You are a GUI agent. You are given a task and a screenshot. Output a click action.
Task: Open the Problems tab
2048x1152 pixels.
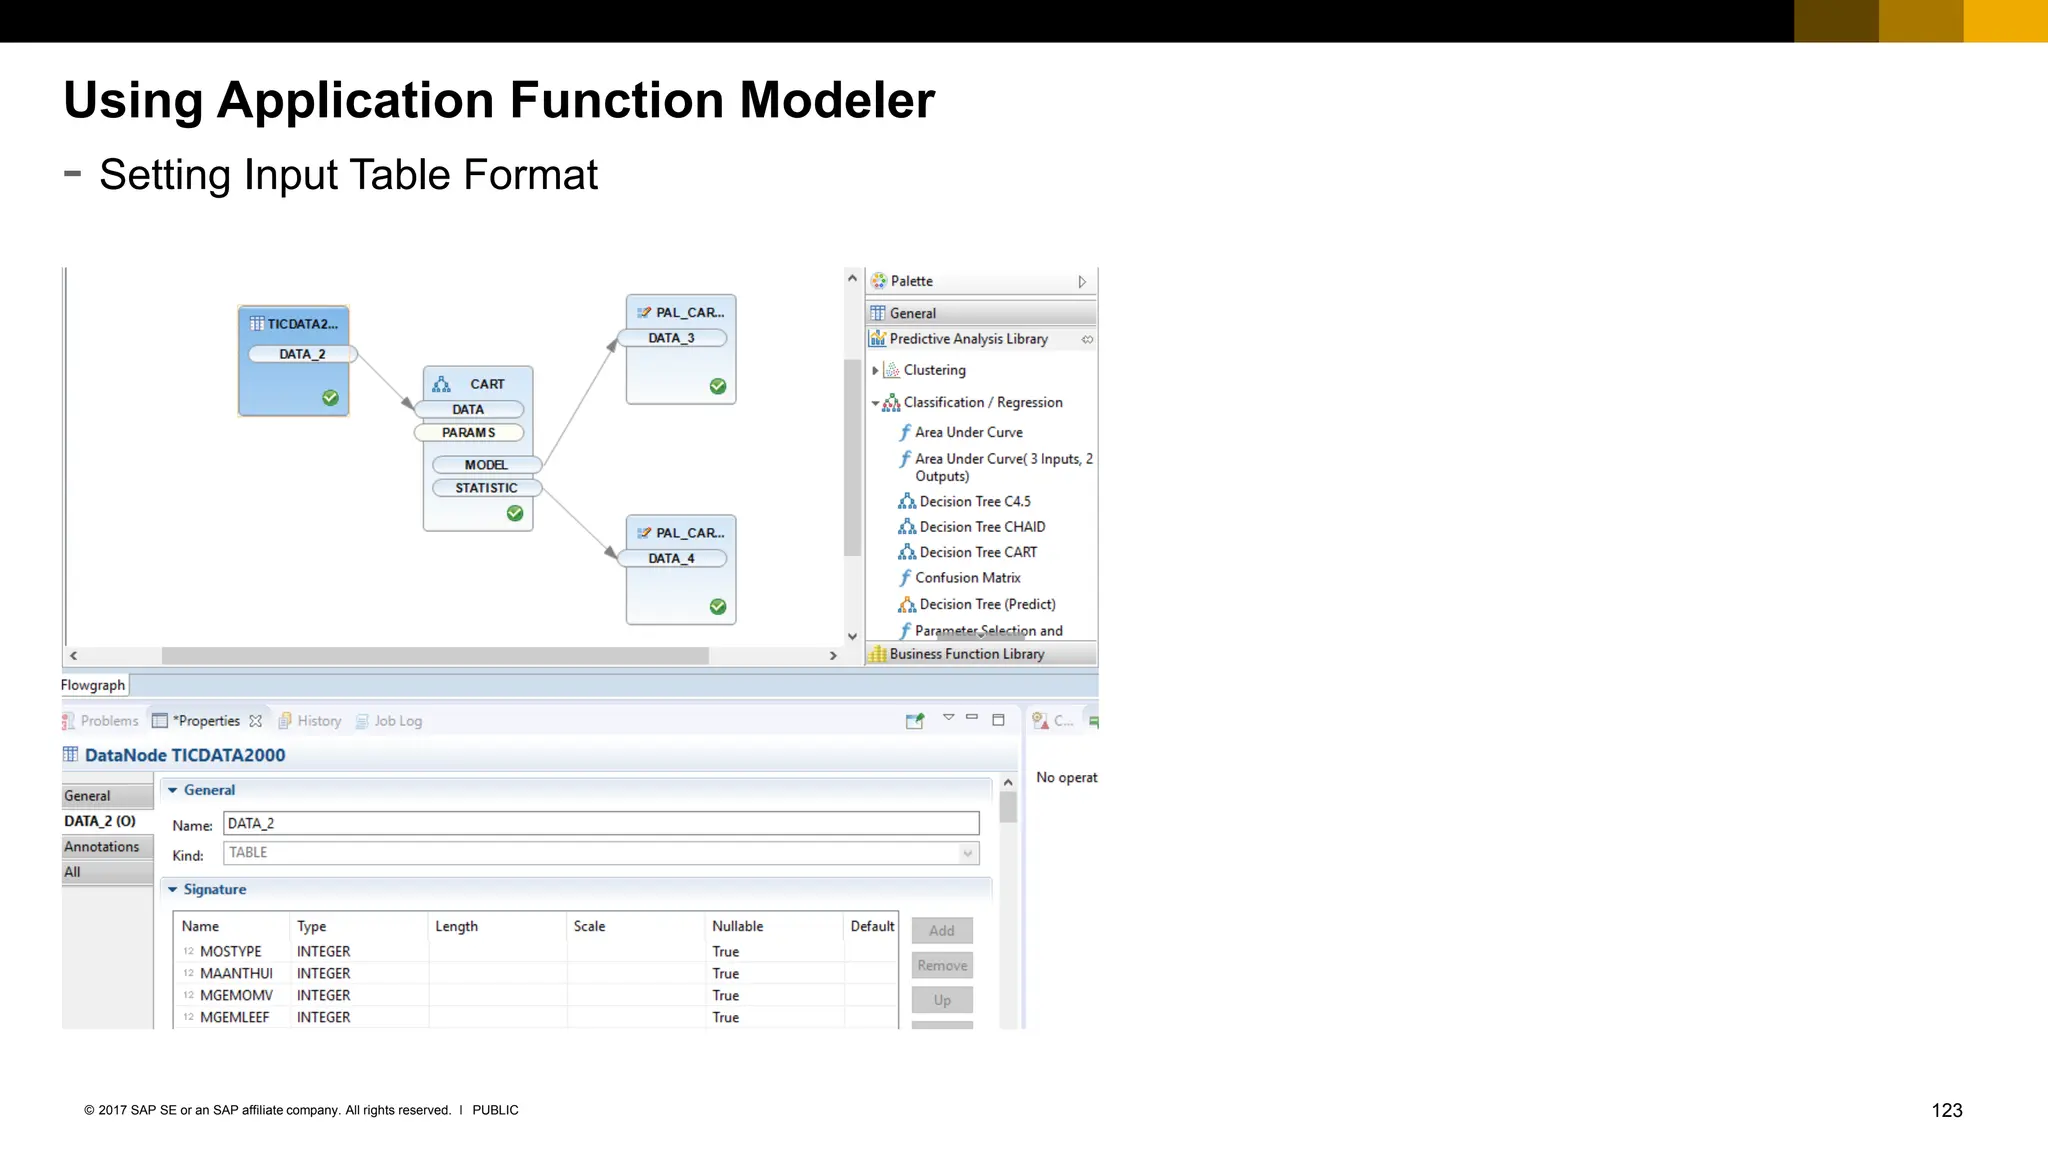(x=100, y=721)
